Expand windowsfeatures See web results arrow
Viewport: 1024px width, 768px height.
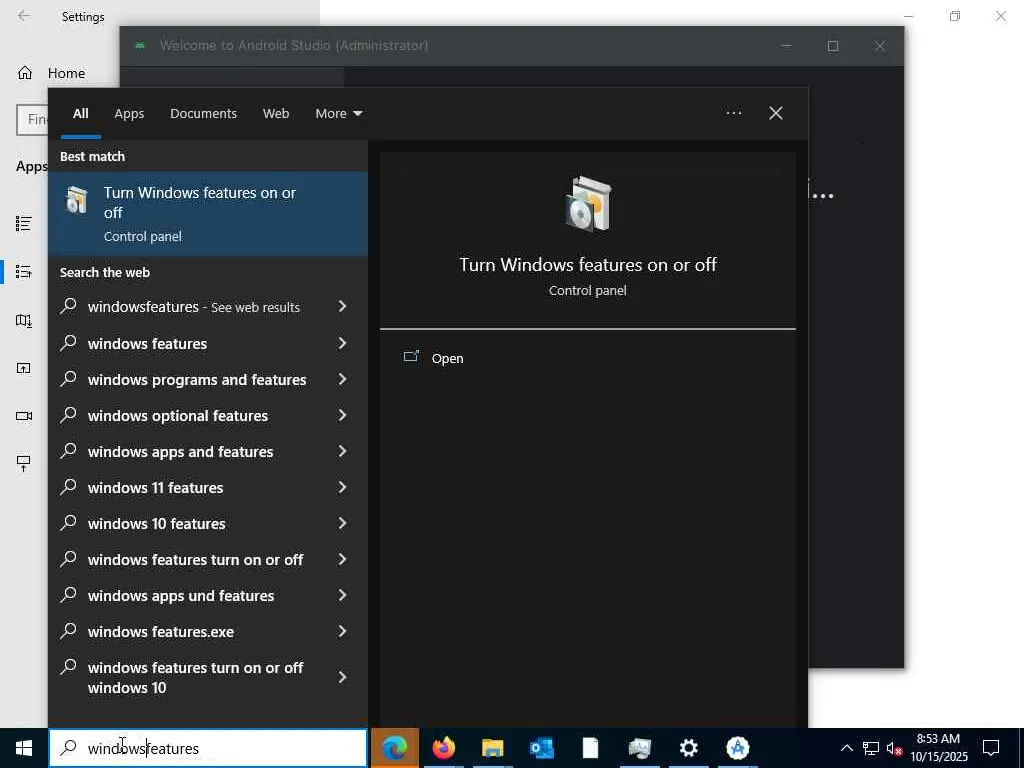tap(342, 306)
